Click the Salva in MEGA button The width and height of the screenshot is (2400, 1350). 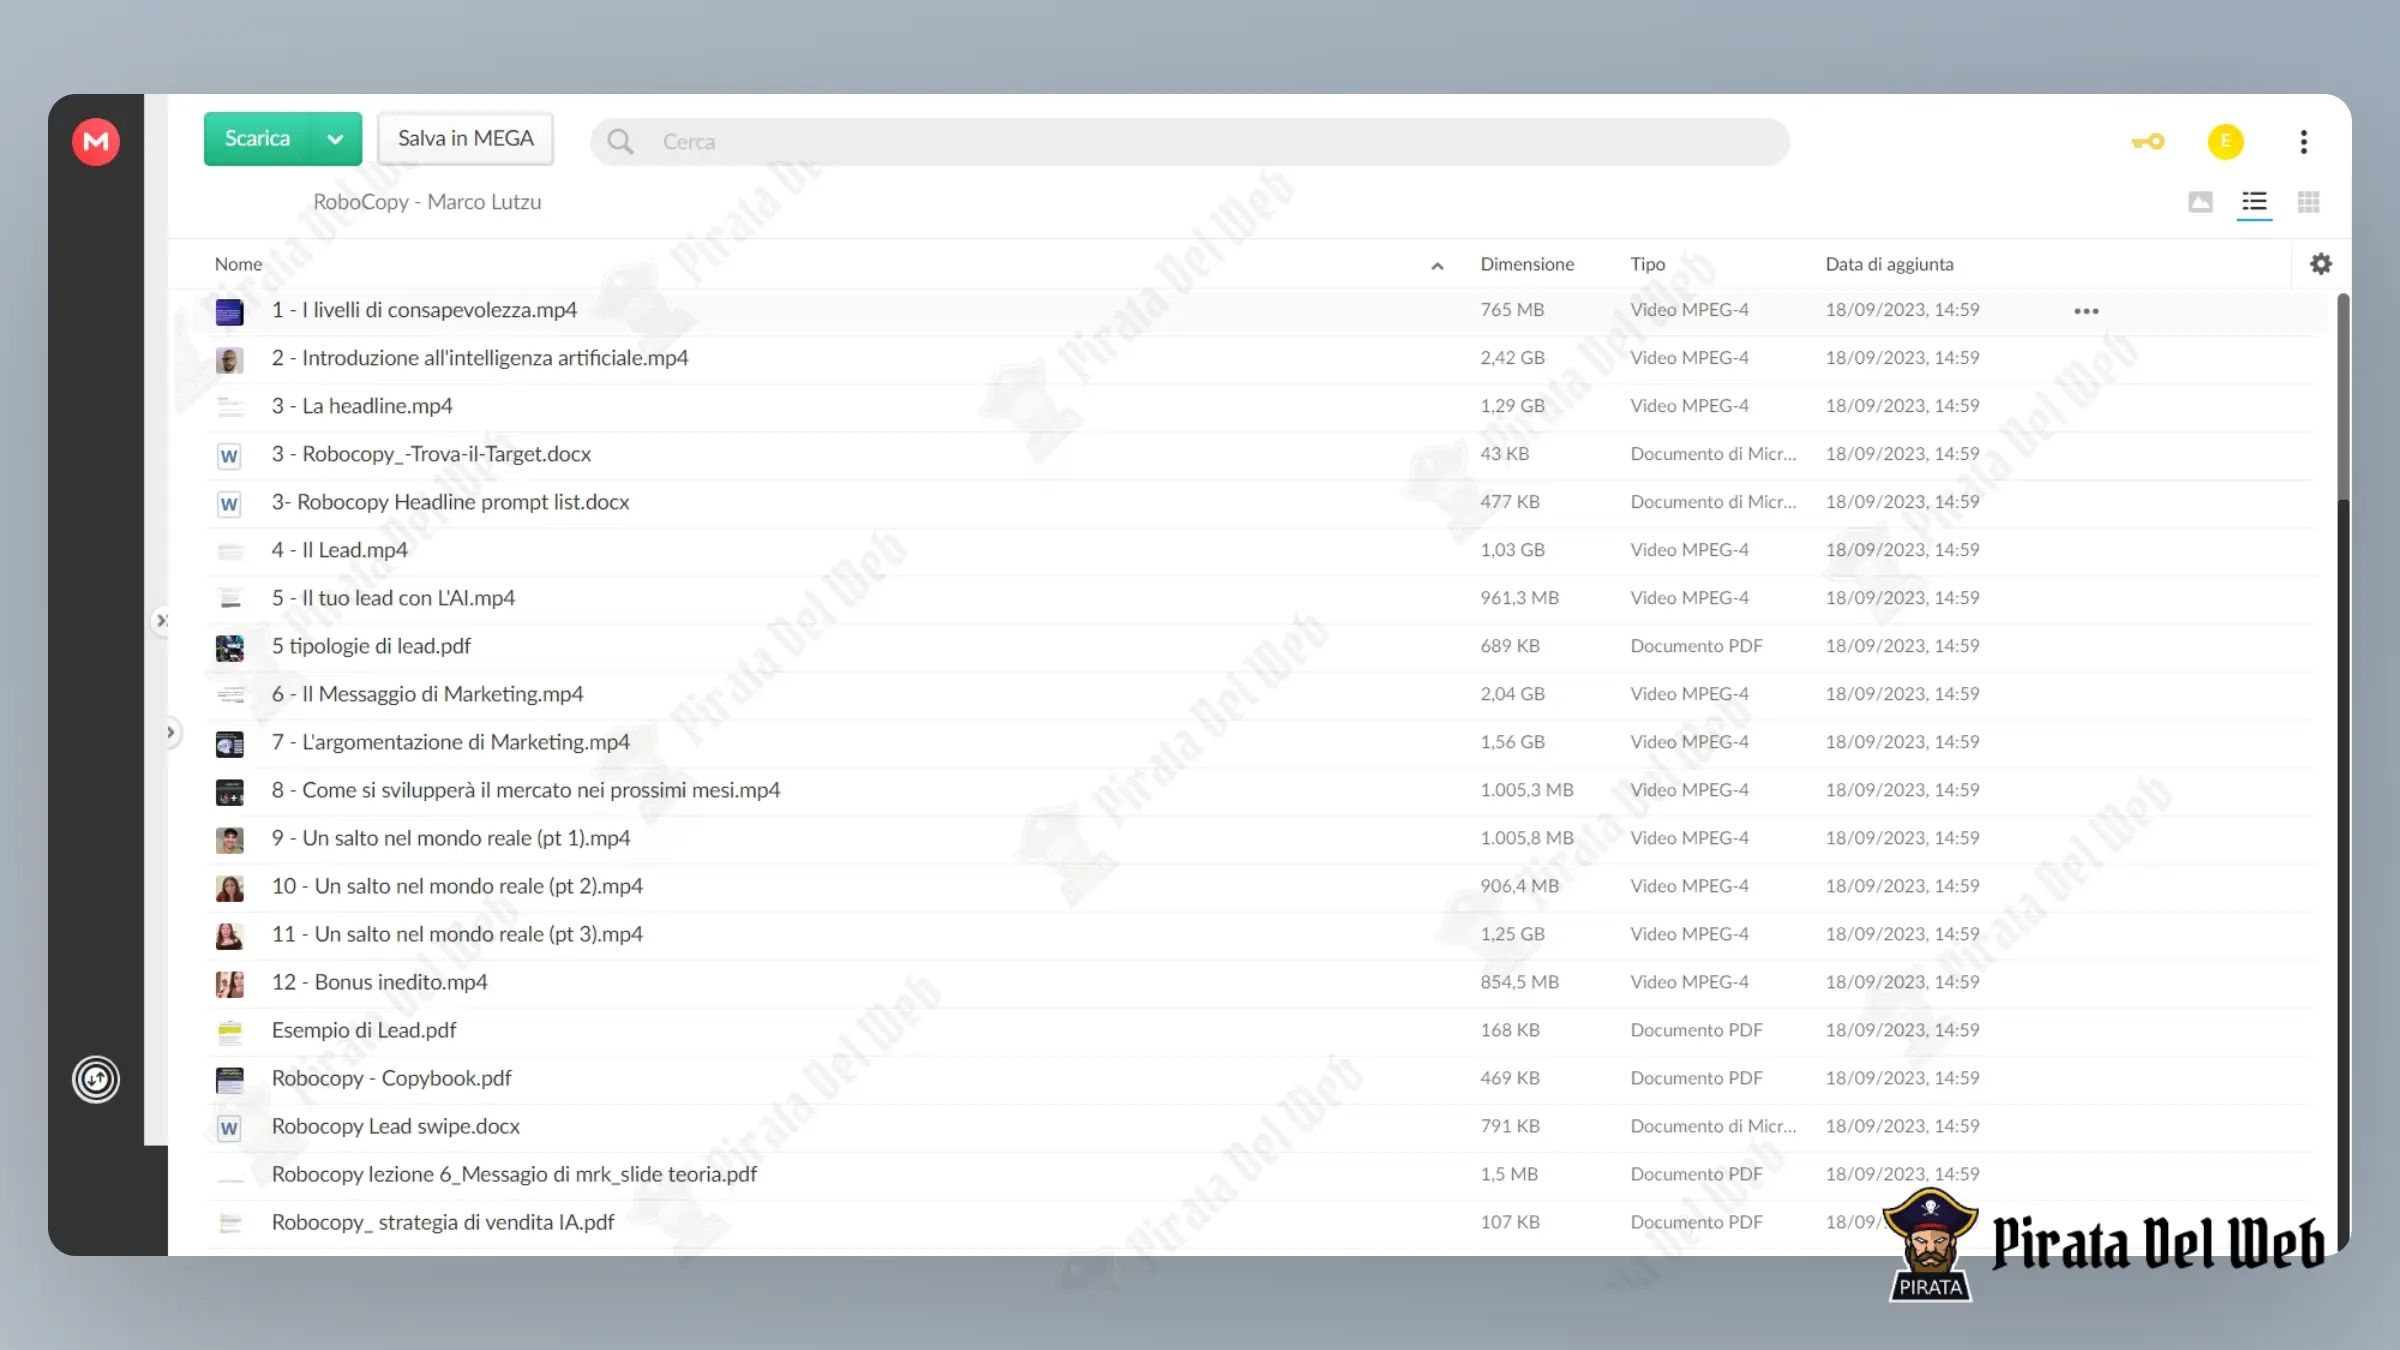[465, 139]
